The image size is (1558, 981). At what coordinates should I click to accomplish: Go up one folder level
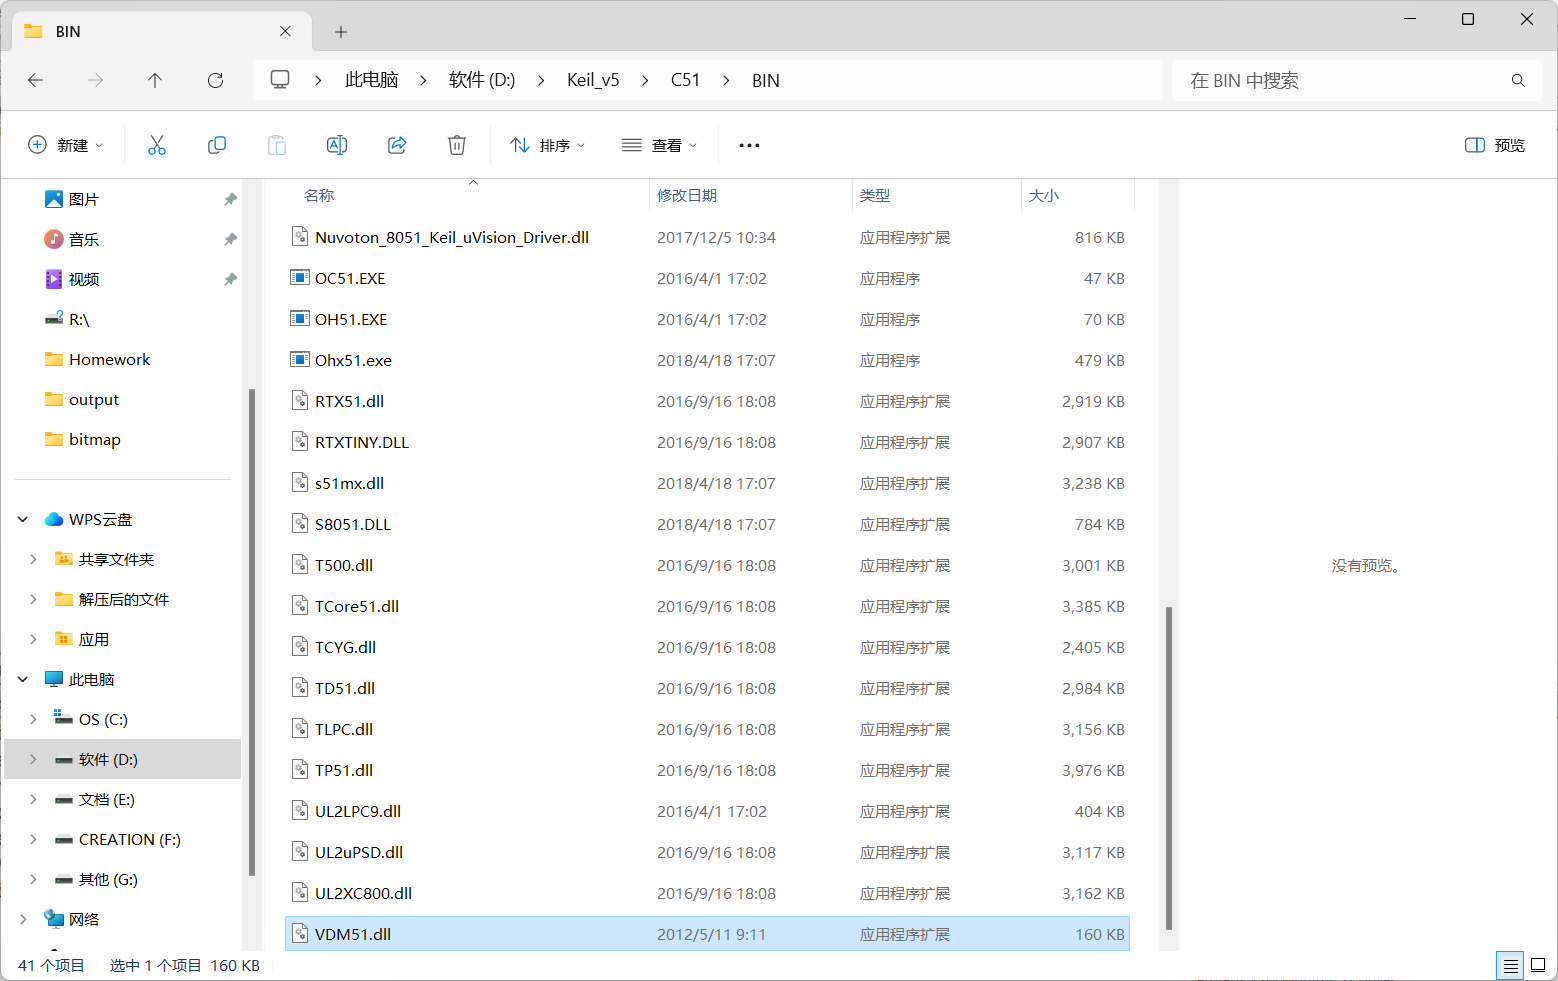click(155, 80)
